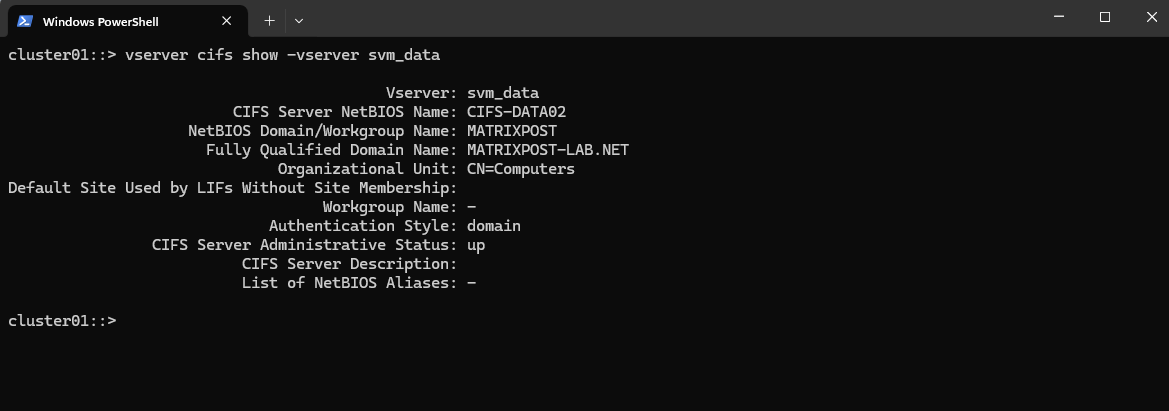Screen dimensions: 1169x411
Task: Click the Administrative Status up value
Action: click(x=476, y=245)
